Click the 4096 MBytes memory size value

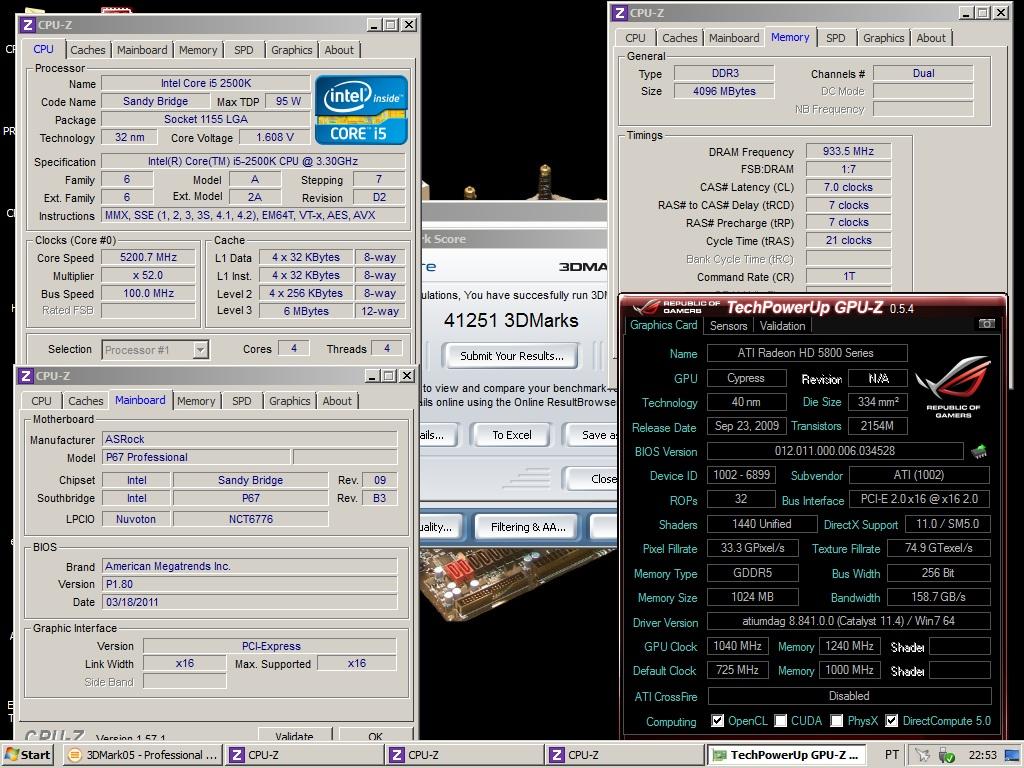click(724, 91)
